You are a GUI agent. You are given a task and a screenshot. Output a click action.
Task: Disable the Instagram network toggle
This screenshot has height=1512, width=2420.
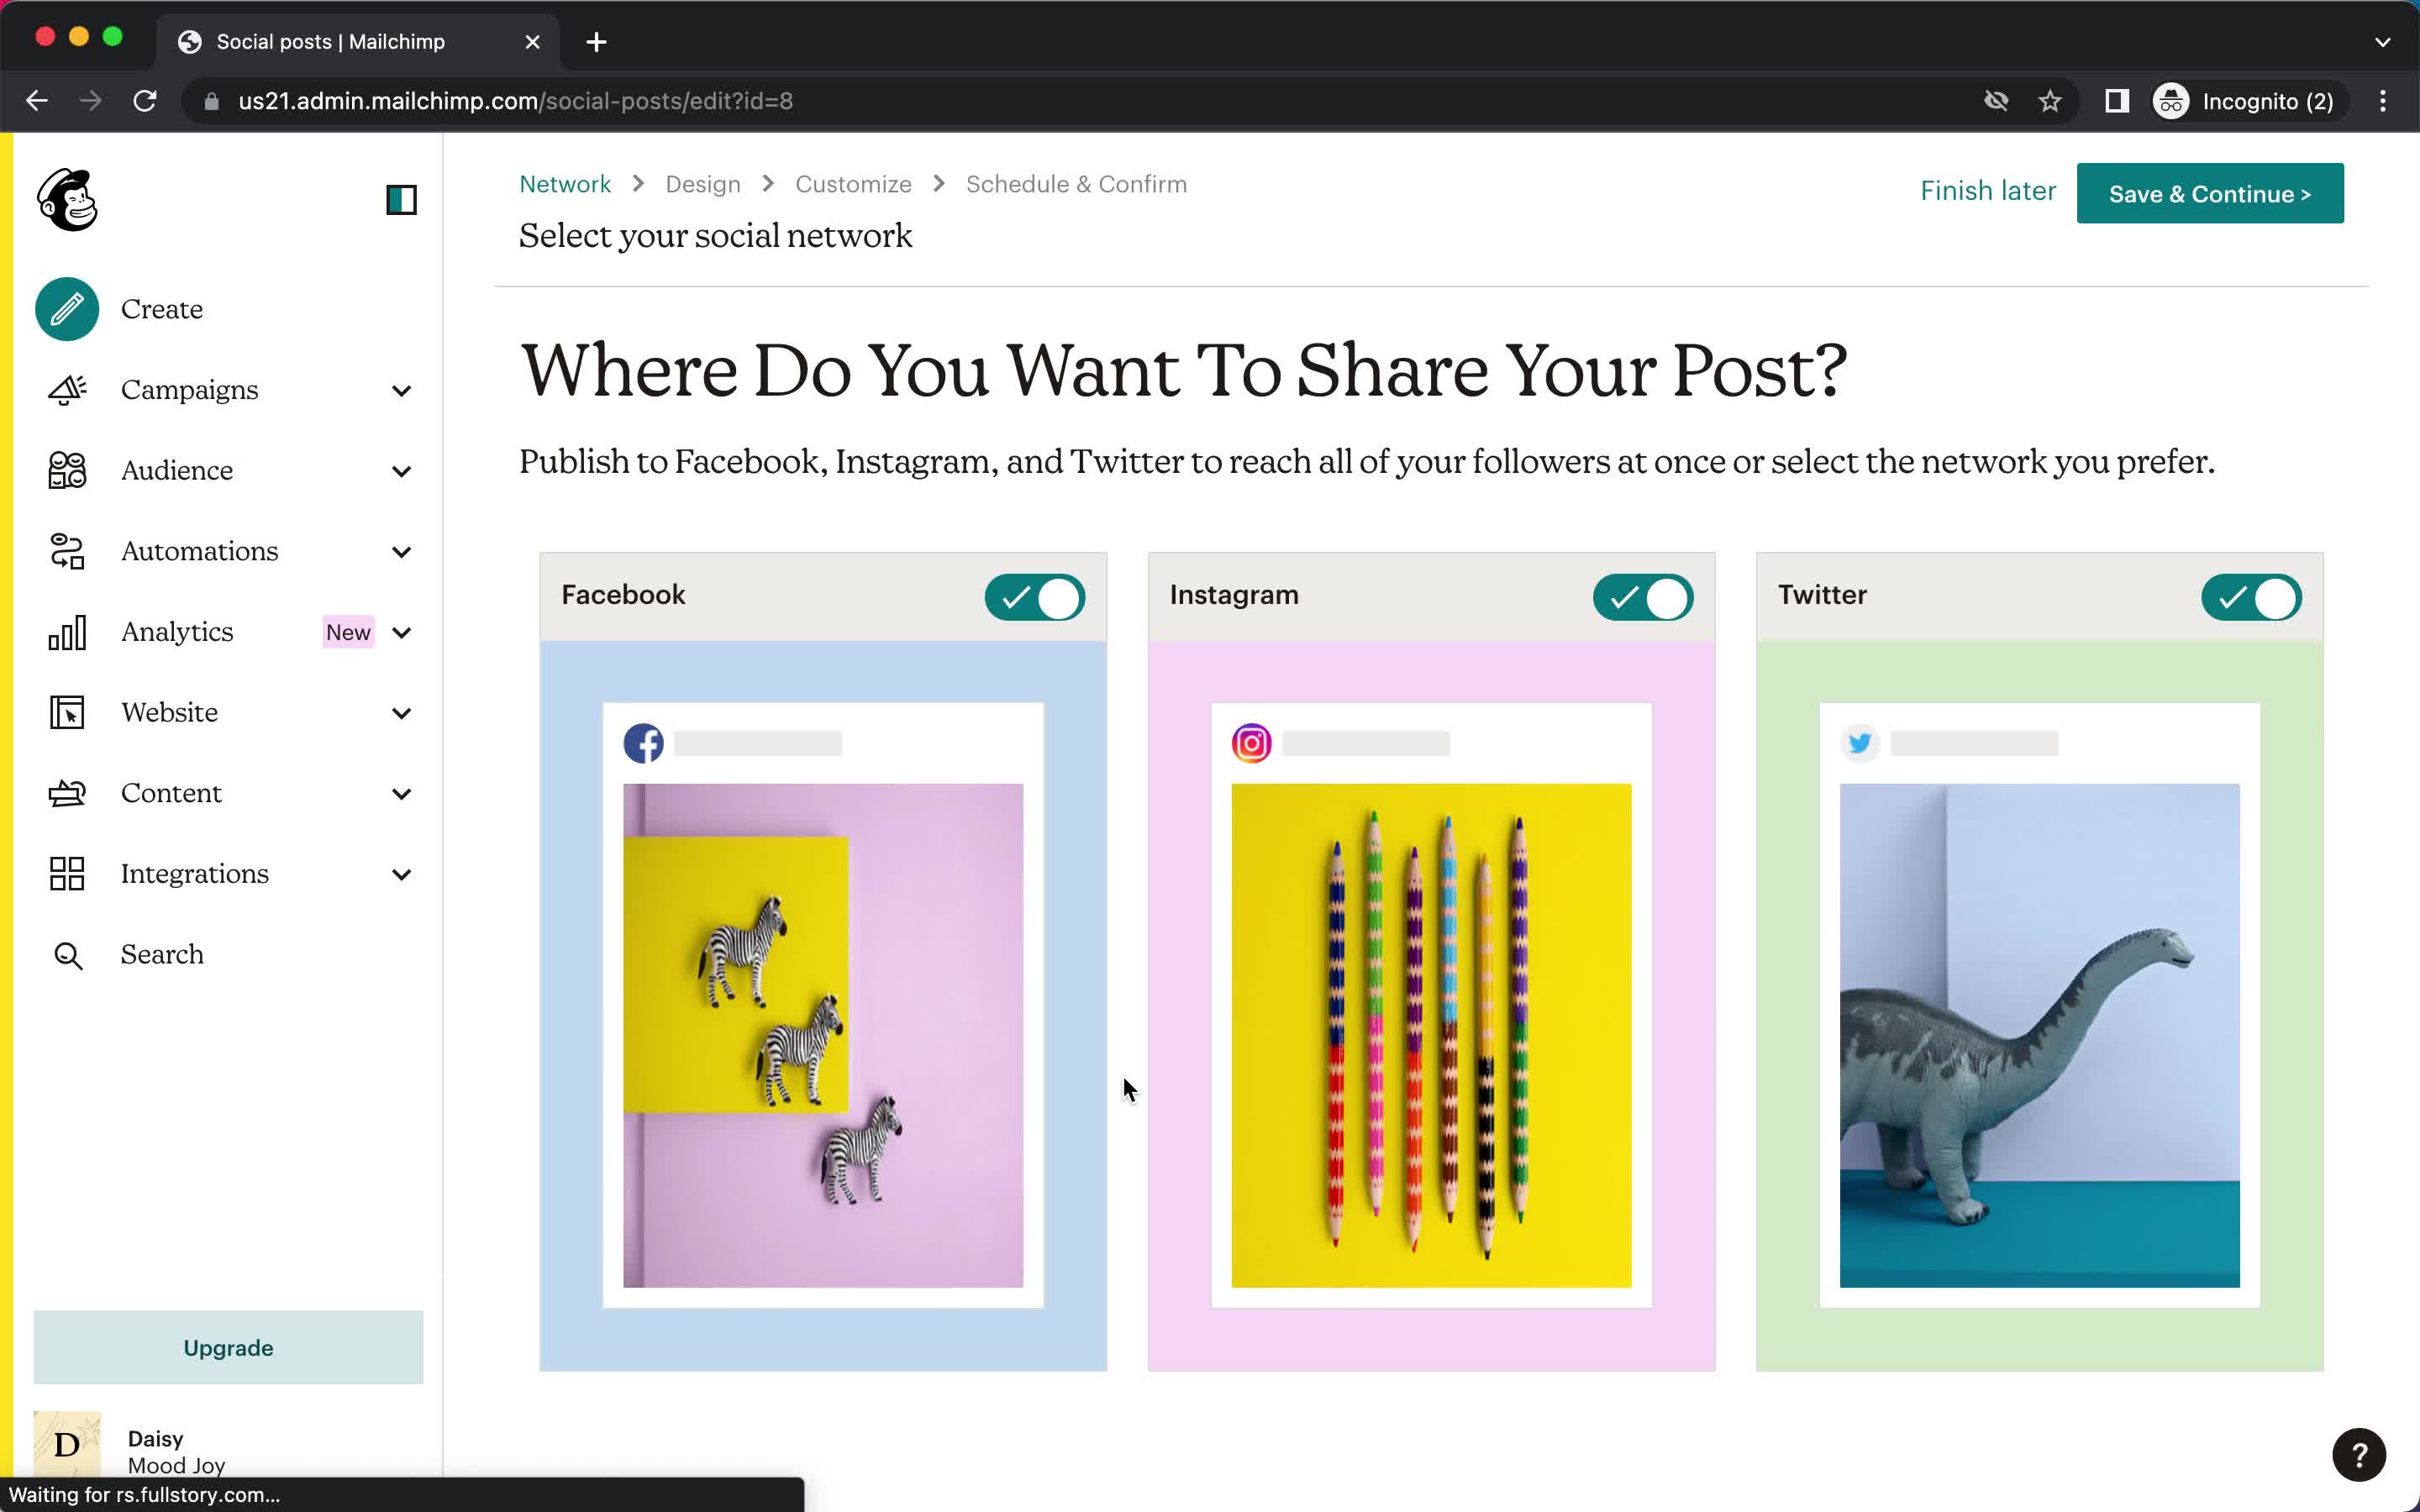1641,596
